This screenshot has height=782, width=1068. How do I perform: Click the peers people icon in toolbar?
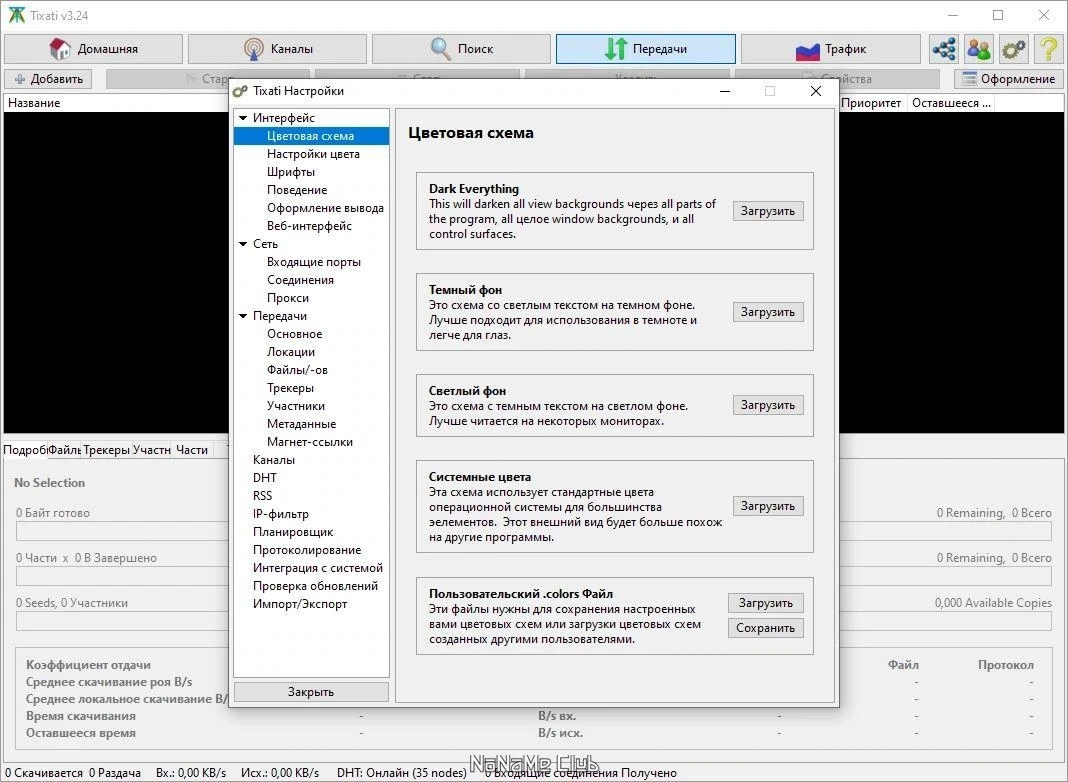(979, 49)
